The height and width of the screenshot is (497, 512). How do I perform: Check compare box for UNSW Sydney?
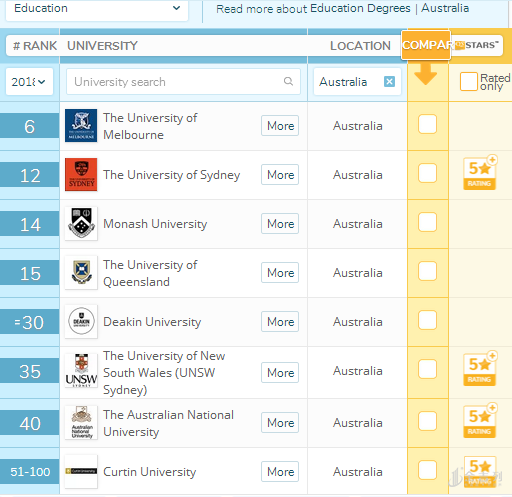click(x=427, y=369)
